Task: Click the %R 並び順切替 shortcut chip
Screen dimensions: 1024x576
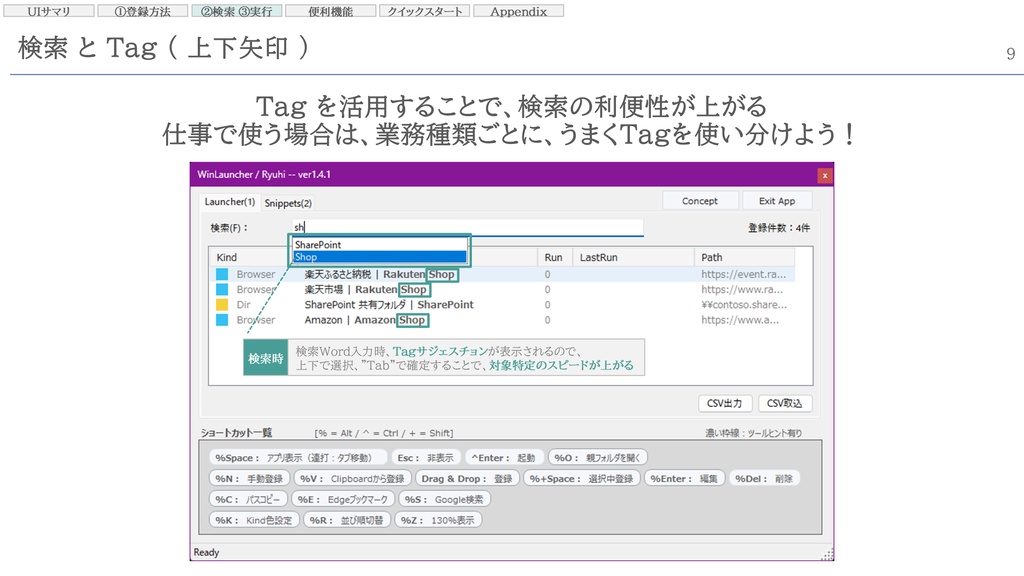Action: (x=347, y=520)
